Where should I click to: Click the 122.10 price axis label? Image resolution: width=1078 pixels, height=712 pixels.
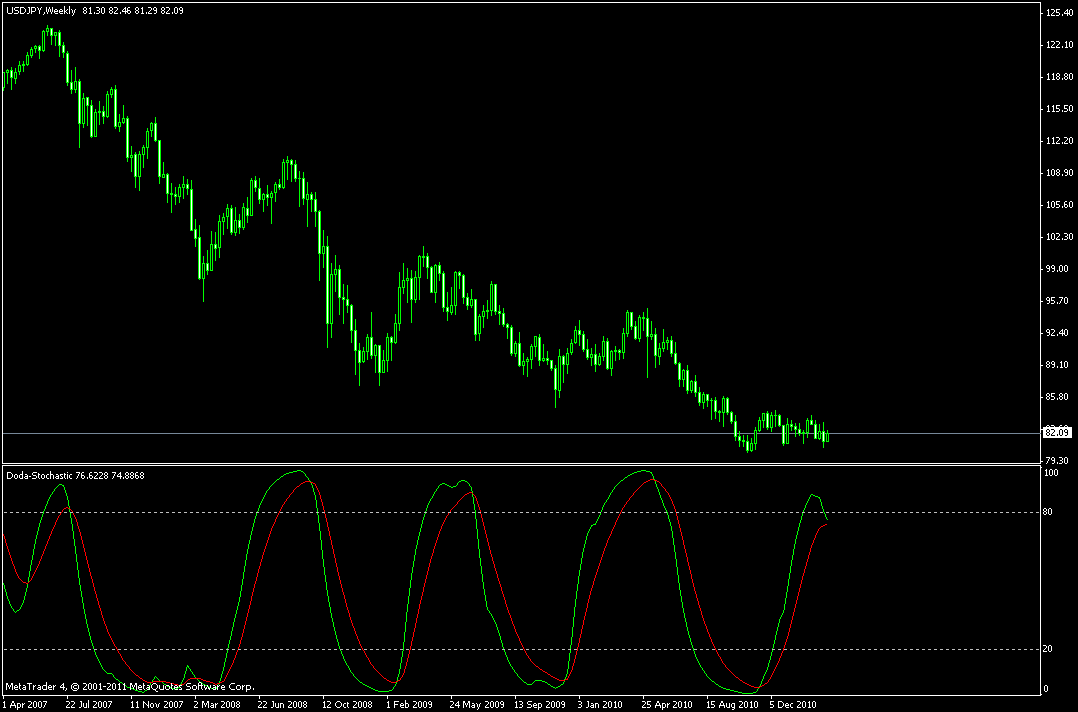click(x=1058, y=45)
